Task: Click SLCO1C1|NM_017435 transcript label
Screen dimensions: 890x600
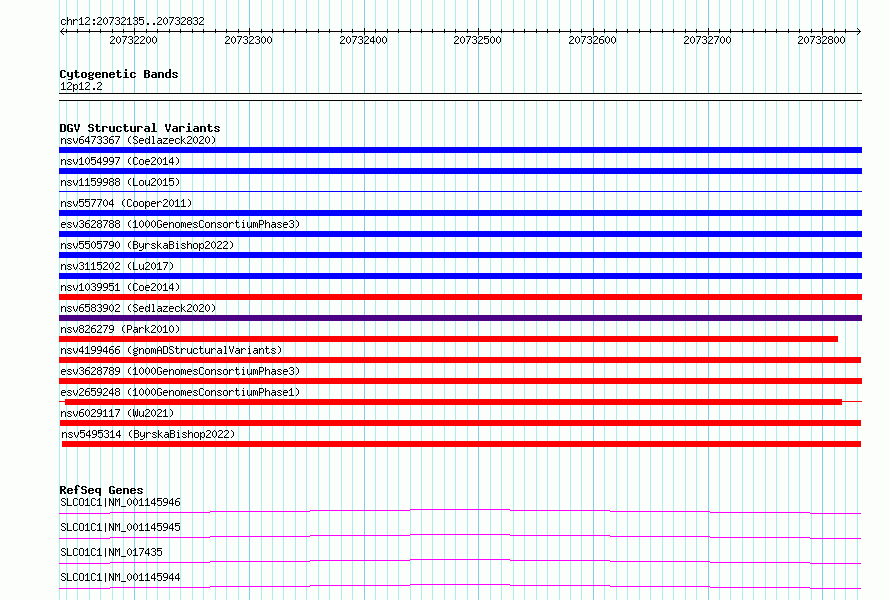Action: click(111, 552)
